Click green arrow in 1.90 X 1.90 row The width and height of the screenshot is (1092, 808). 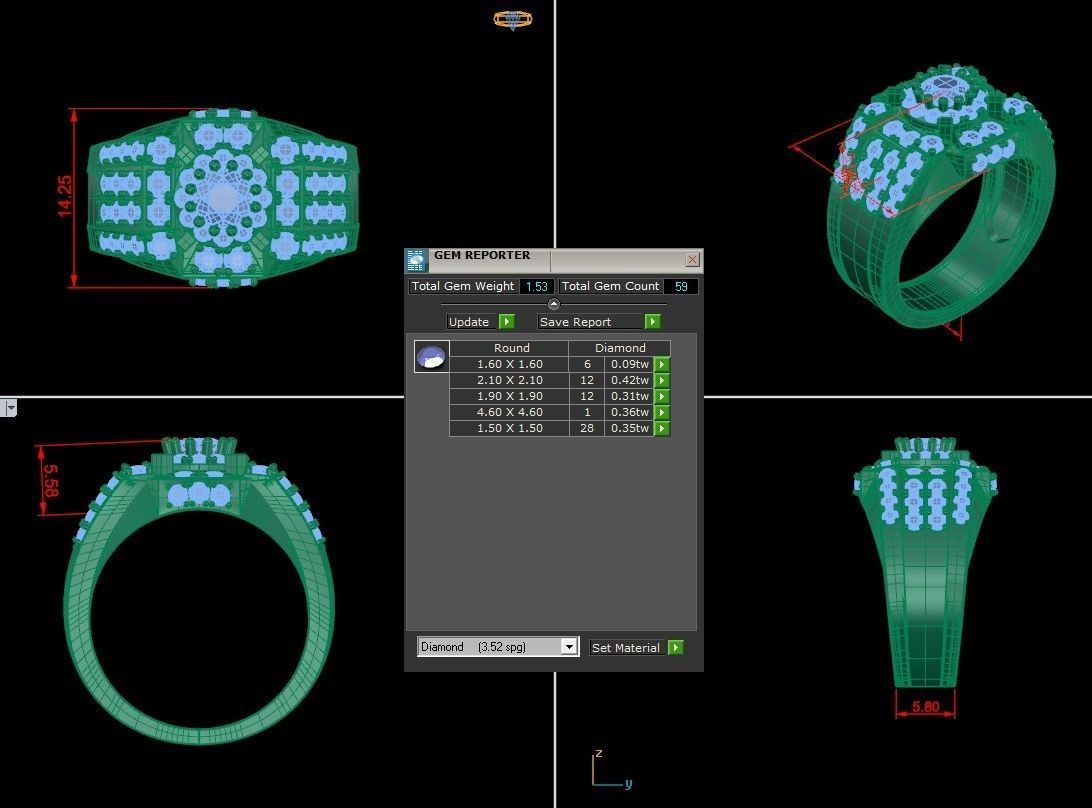662,396
